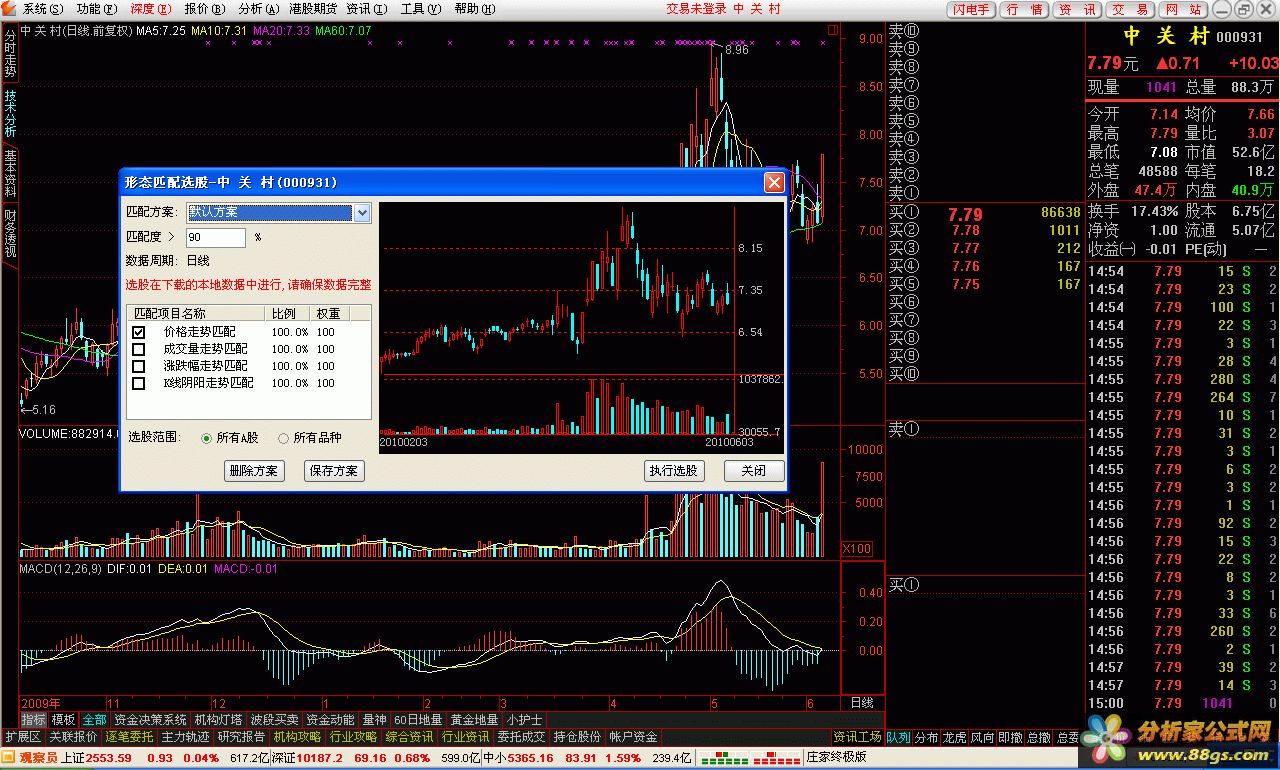Open the 系统 menu
Image resolution: width=1280 pixels, height=770 pixels.
click(41, 9)
